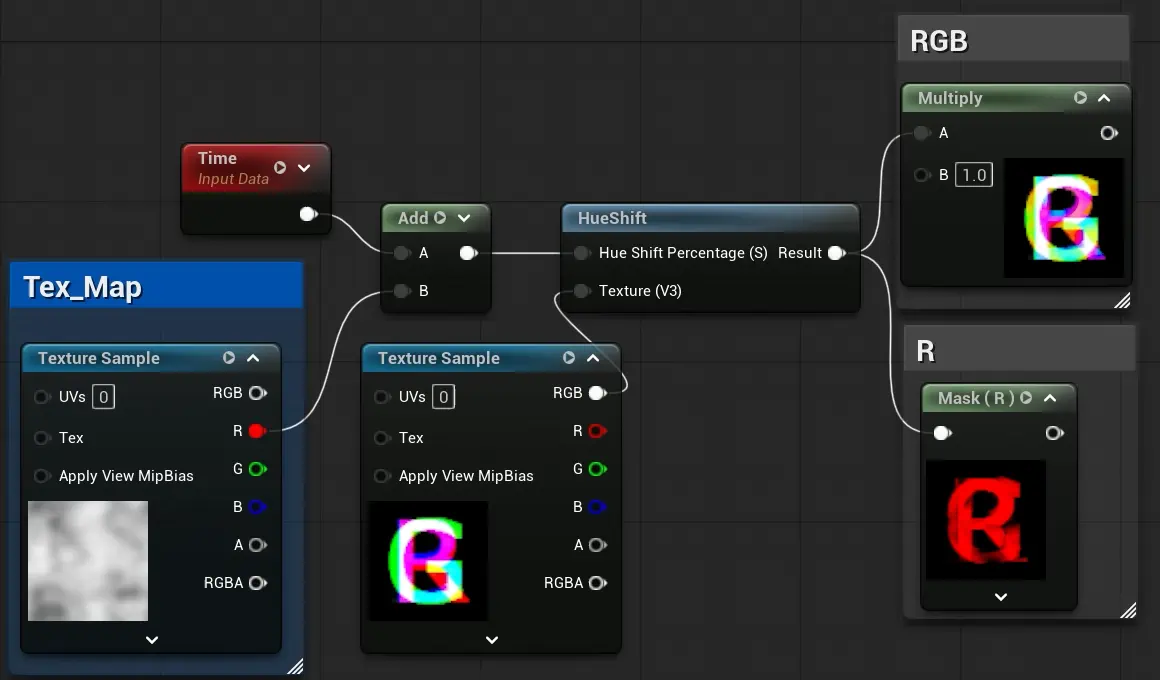This screenshot has height=680, width=1160.
Task: Click the red R output pin on Tex_Map sampler
Action: 256,431
